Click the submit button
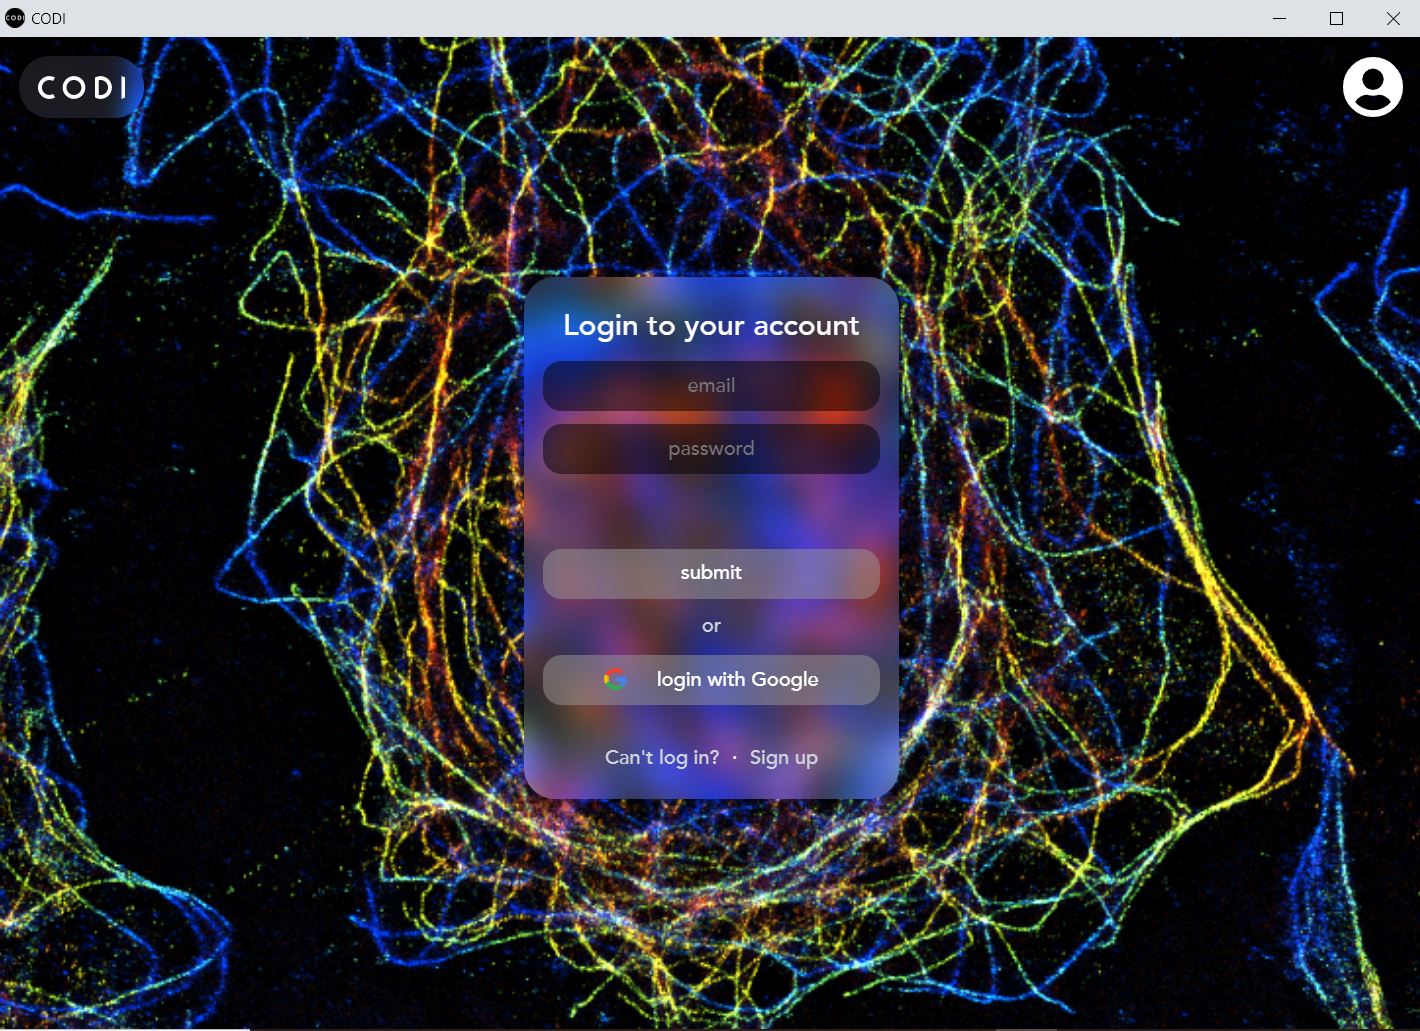This screenshot has height=1031, width=1420. 711,573
